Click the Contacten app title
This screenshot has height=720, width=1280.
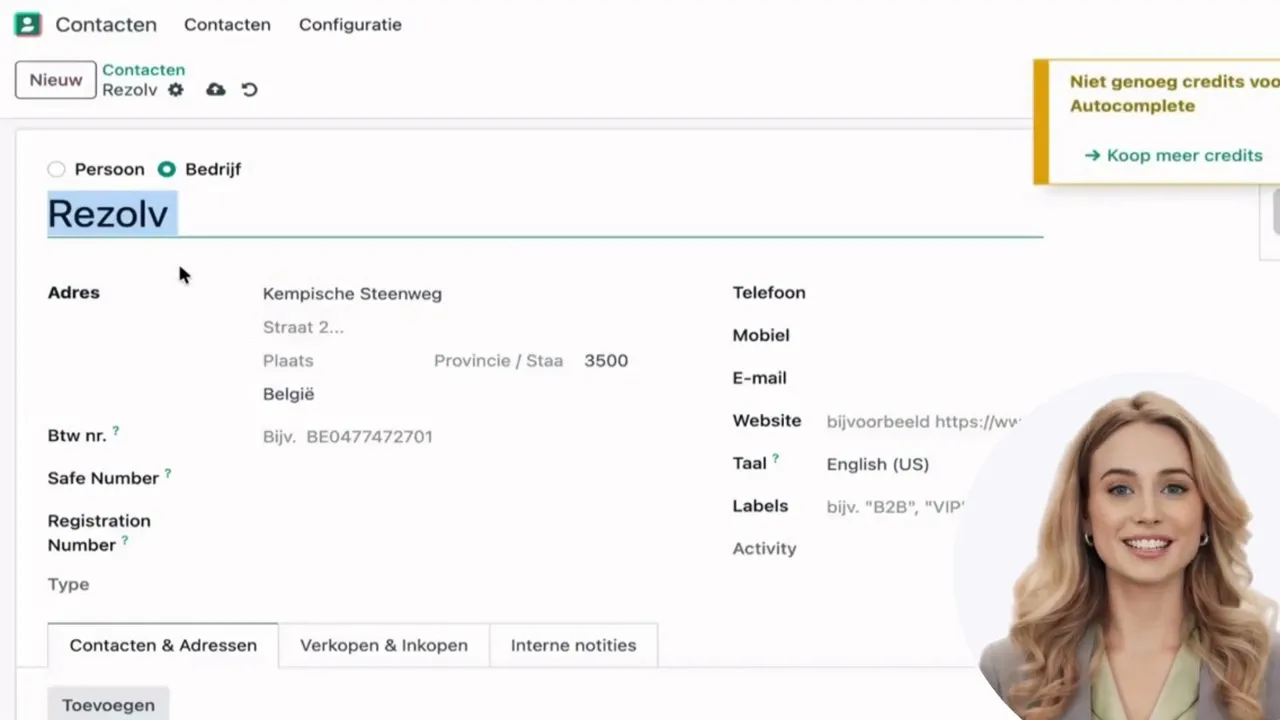coord(106,25)
